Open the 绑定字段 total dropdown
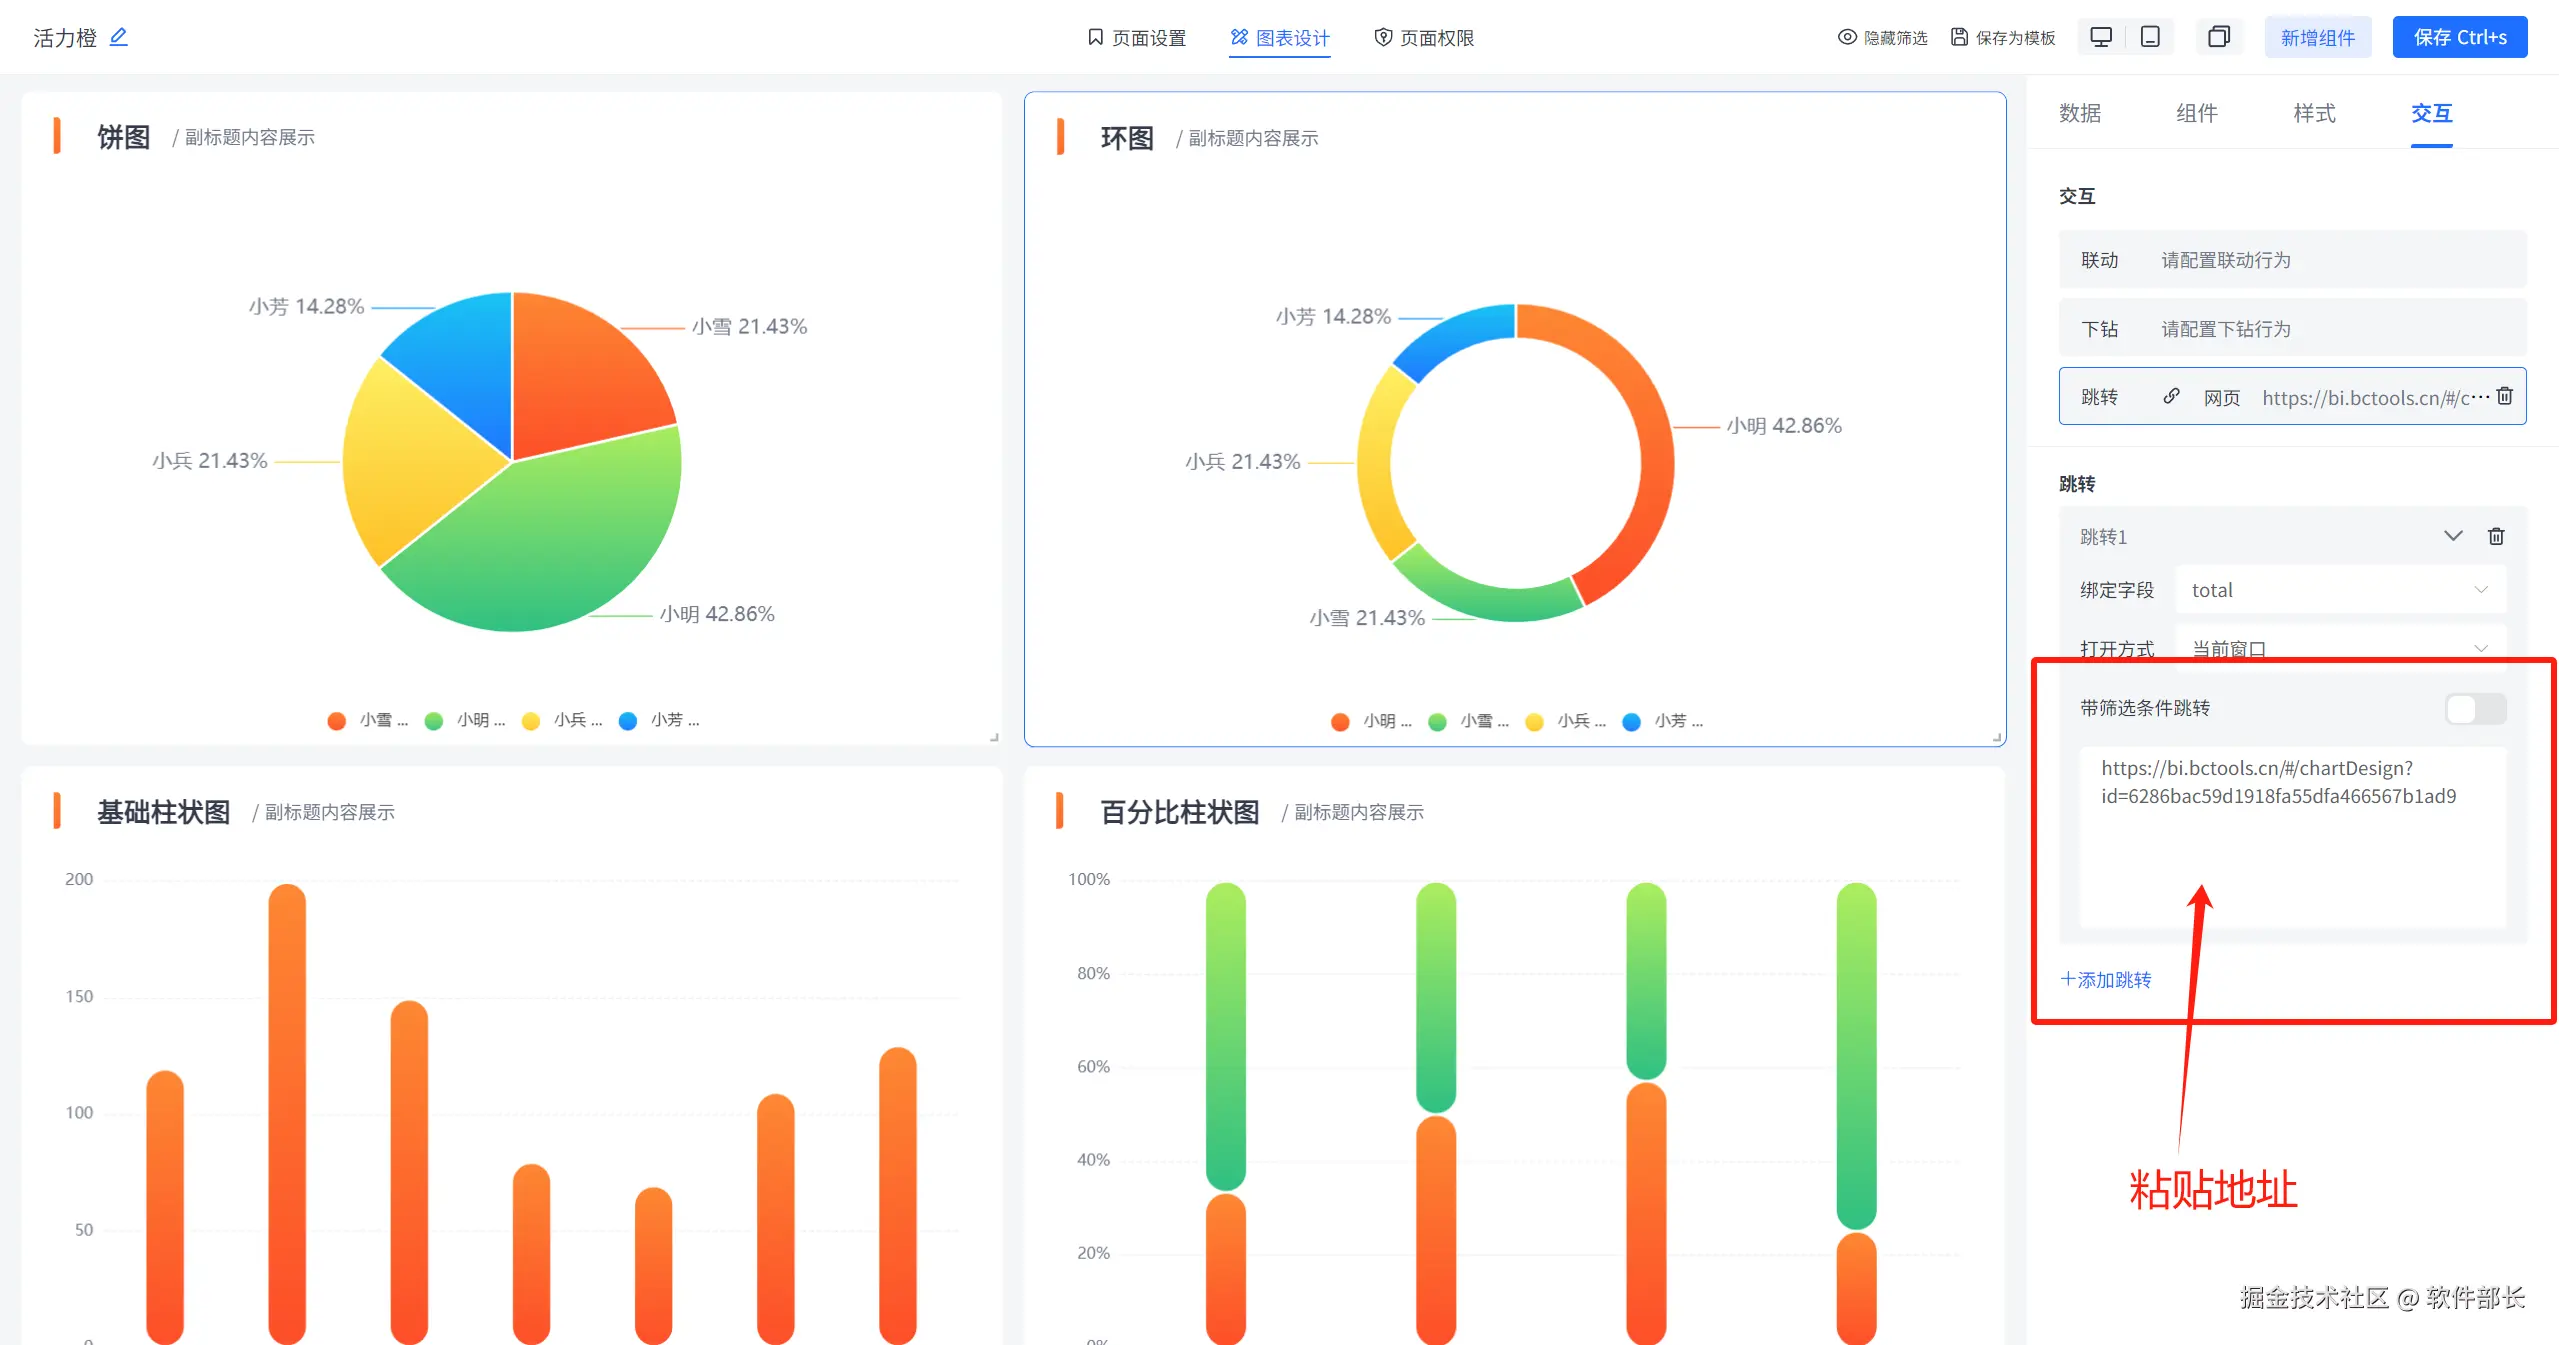This screenshot has height=1345, width=2559. tap(2339, 590)
